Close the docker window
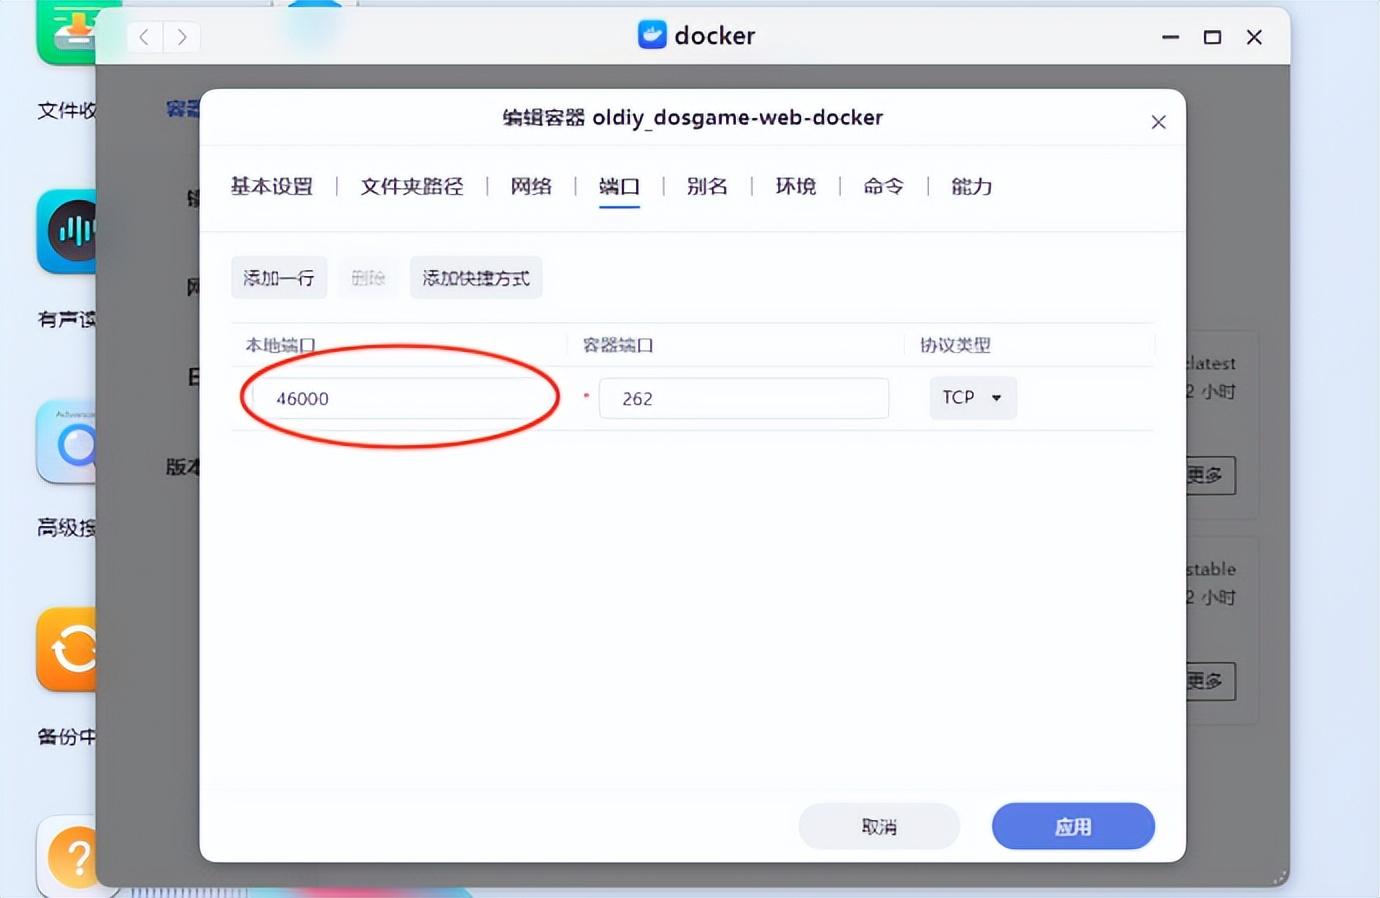The height and width of the screenshot is (898, 1380). pyautogui.click(x=1254, y=37)
